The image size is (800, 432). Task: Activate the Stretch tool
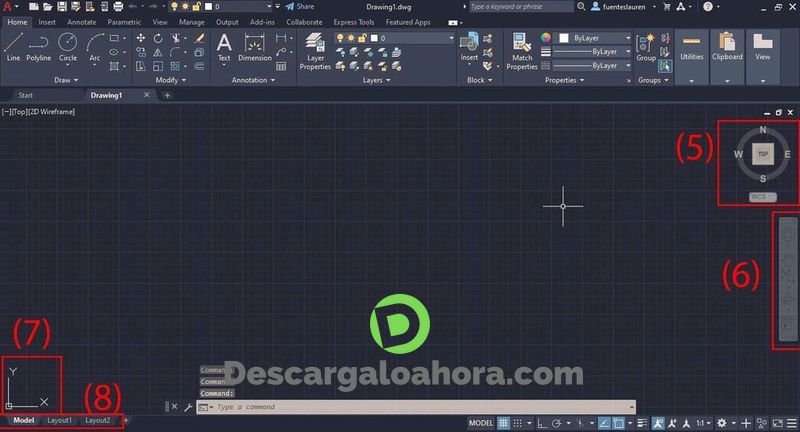coord(141,66)
